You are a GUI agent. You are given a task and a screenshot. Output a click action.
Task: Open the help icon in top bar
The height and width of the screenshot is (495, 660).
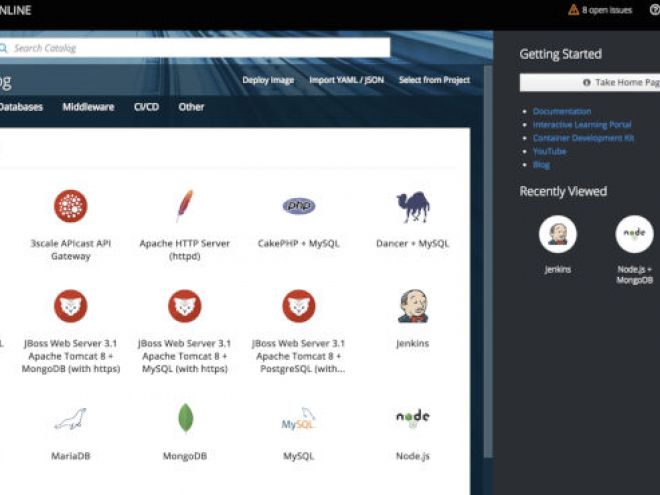point(655,10)
